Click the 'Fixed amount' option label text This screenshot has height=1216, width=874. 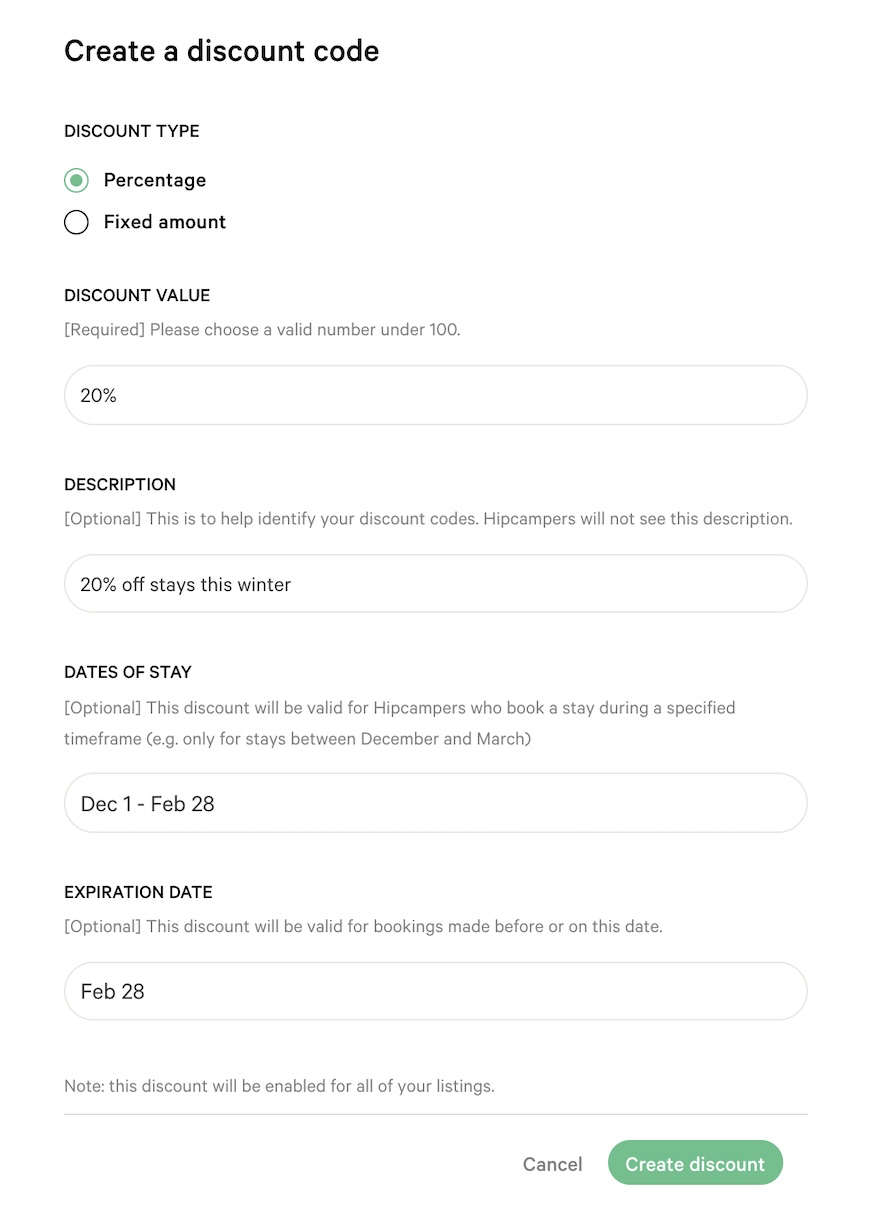pos(165,222)
